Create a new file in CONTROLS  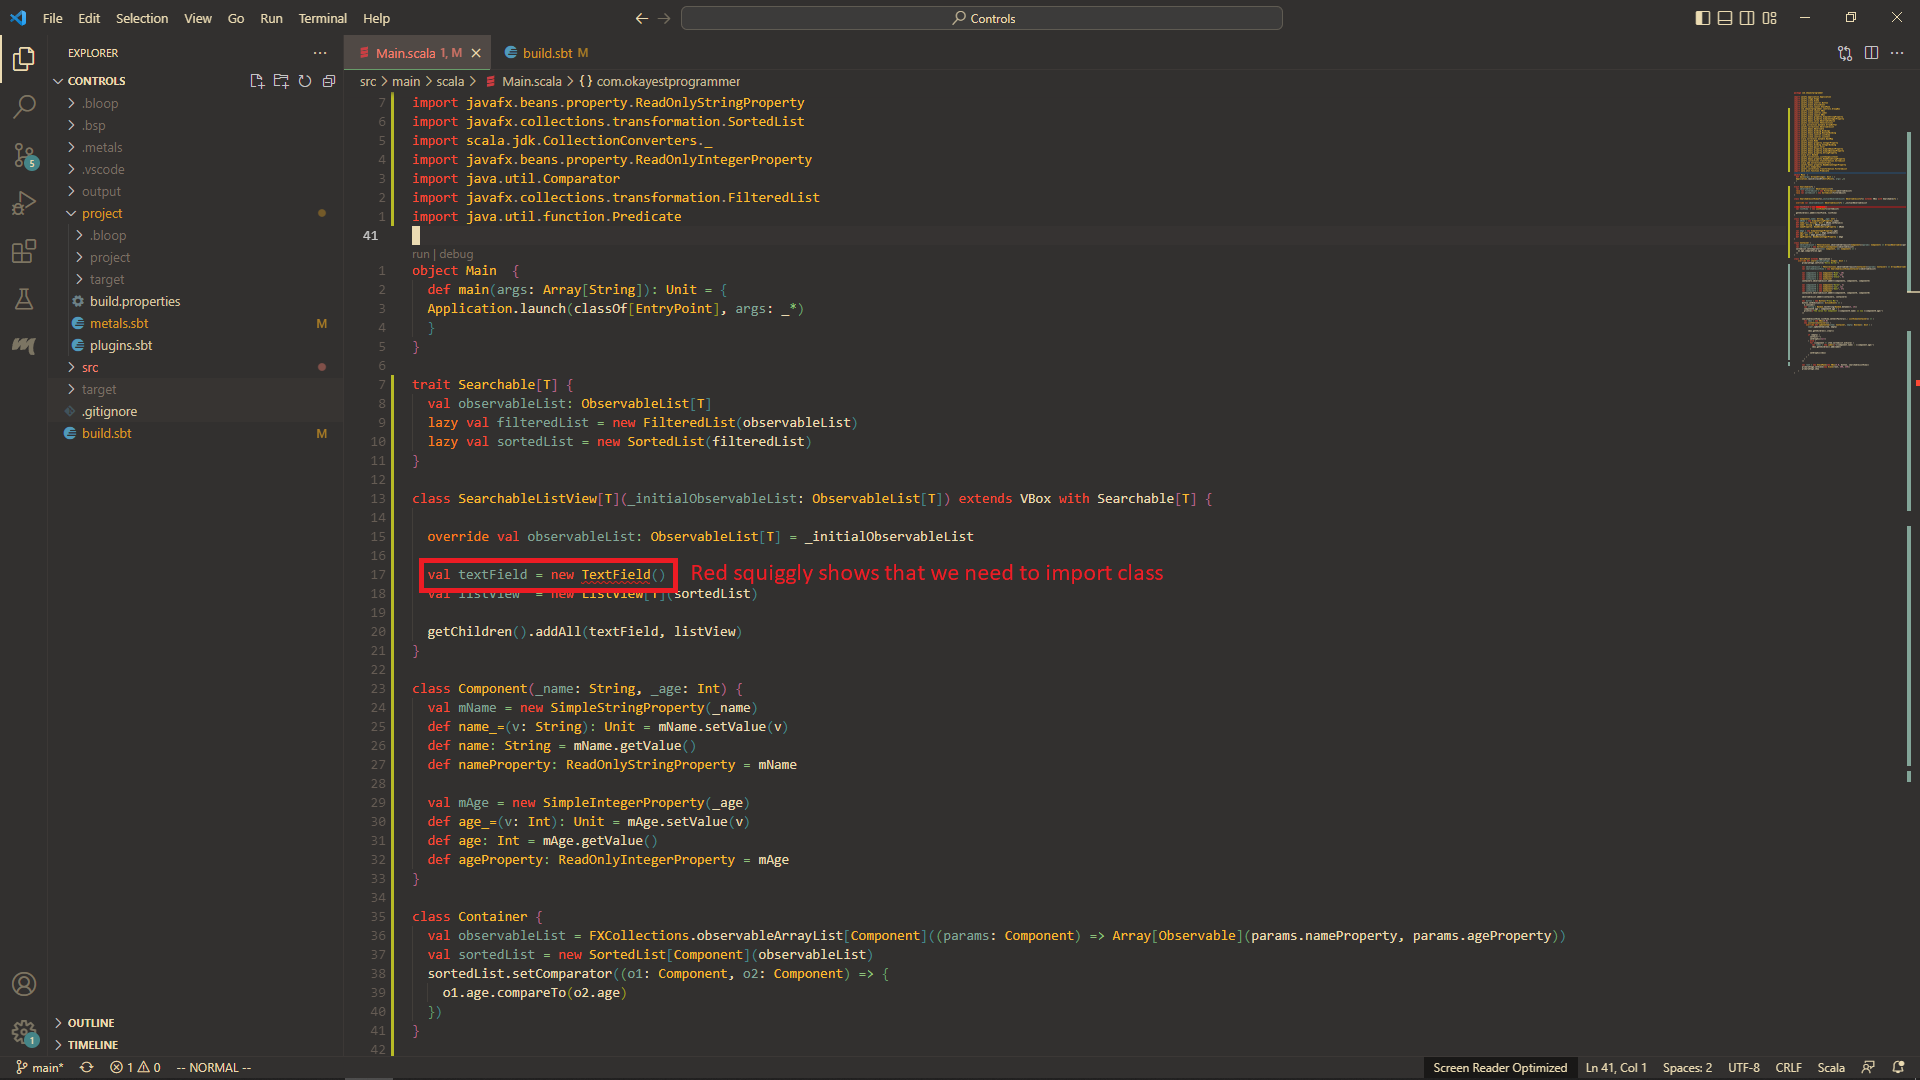[257, 81]
